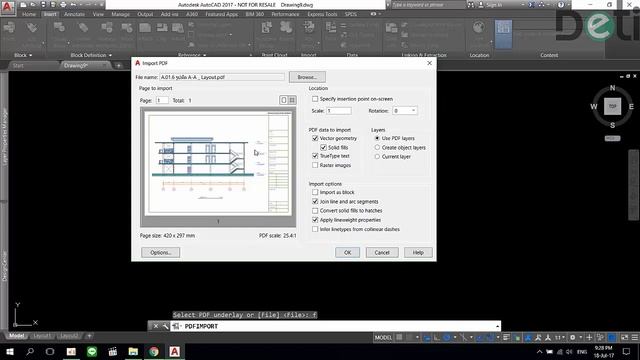Image resolution: width=640 pixels, height=360 pixels.
Task: Uncheck Vector geometry option
Action: (x=315, y=138)
